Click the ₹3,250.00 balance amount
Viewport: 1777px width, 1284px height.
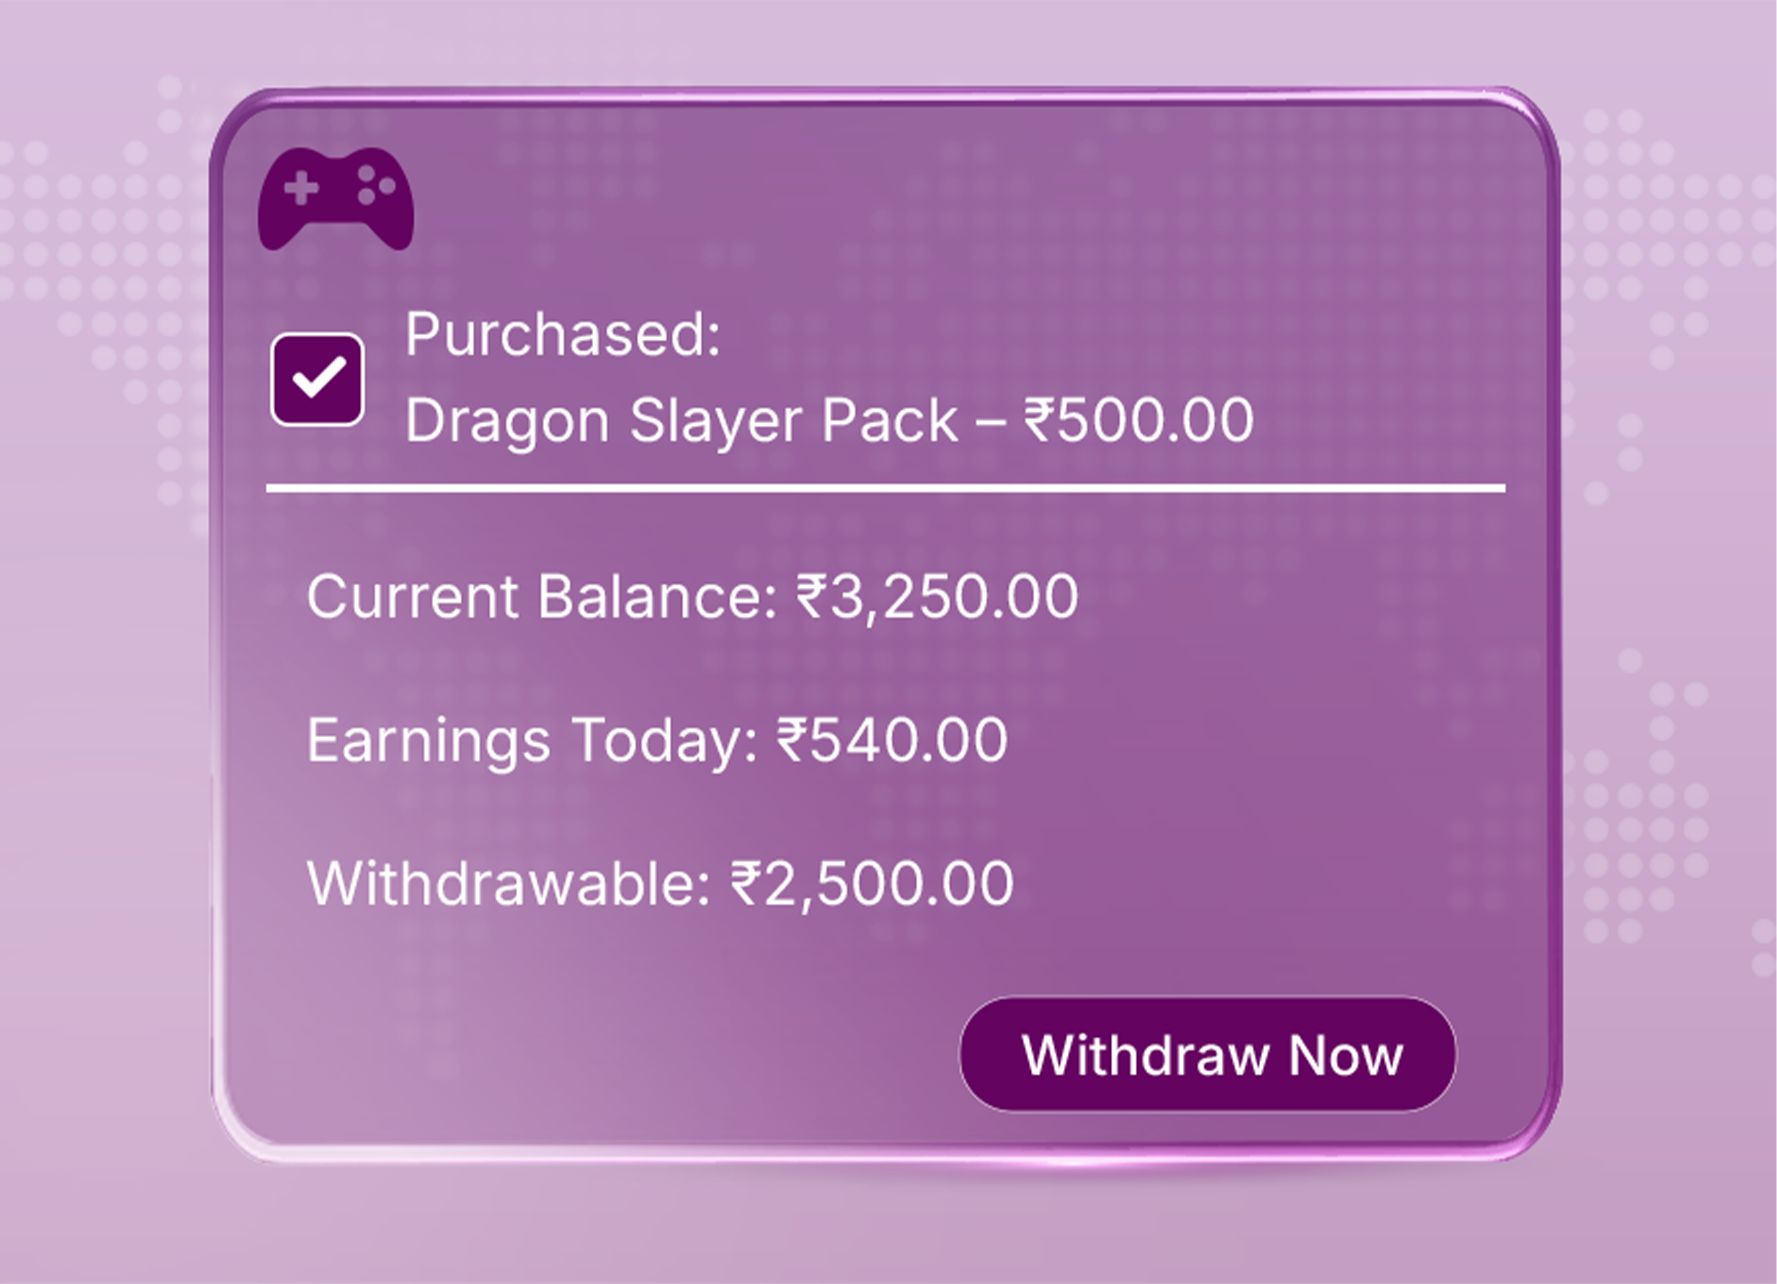(938, 597)
